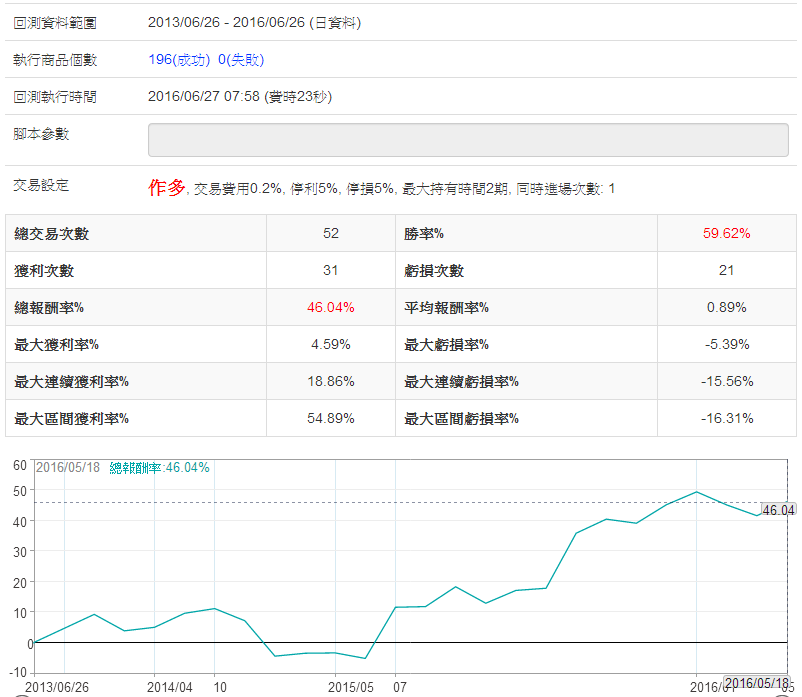The height and width of the screenshot is (697, 802).
Task: Click the 最大區間虧損率% value -16.31%
Action: (x=726, y=418)
